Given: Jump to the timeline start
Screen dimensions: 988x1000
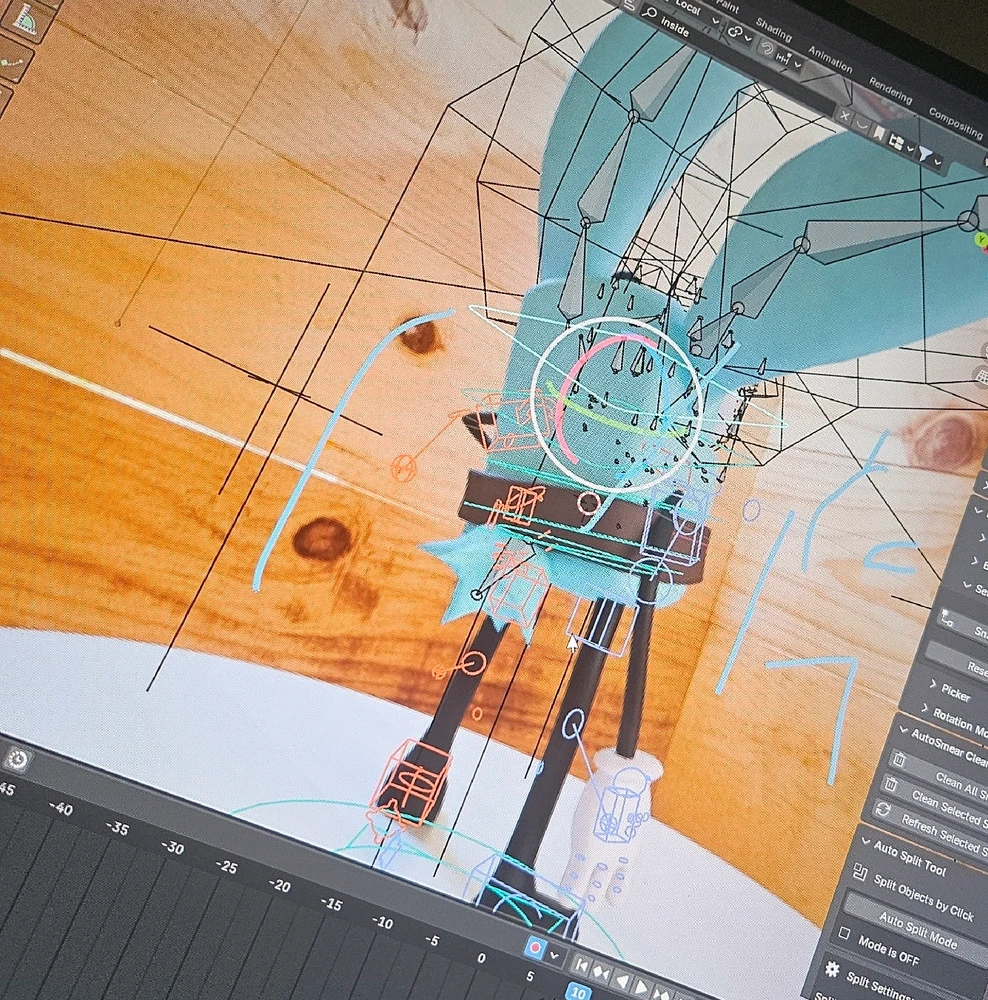Looking at the screenshot, I should tap(581, 966).
